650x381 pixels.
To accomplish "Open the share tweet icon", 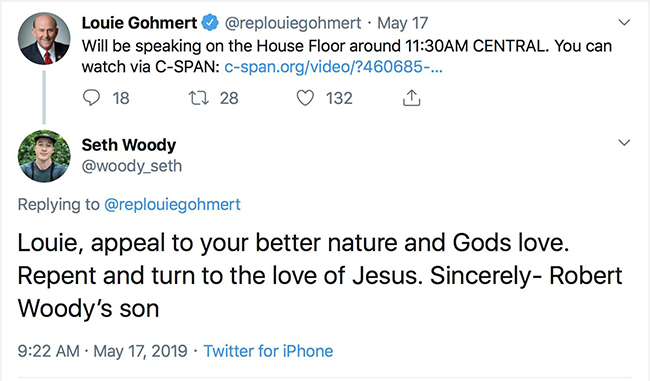I will [411, 98].
